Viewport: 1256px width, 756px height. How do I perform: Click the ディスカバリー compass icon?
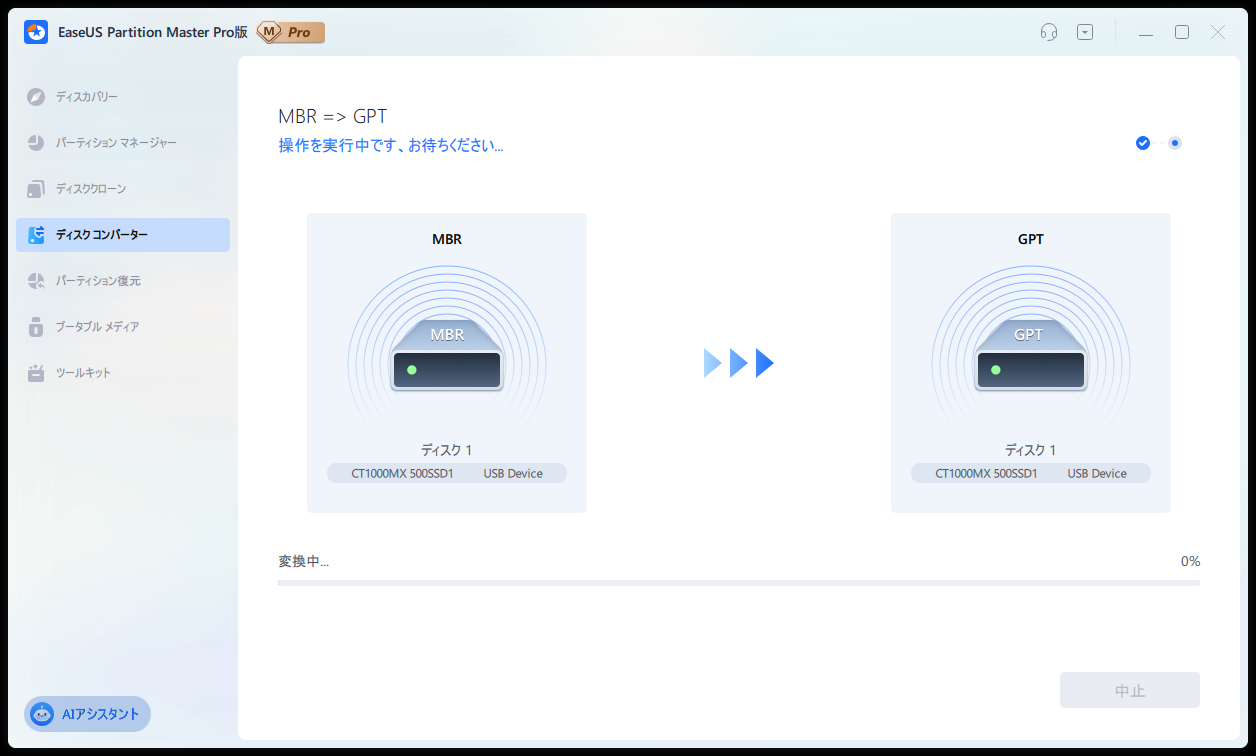(36, 97)
